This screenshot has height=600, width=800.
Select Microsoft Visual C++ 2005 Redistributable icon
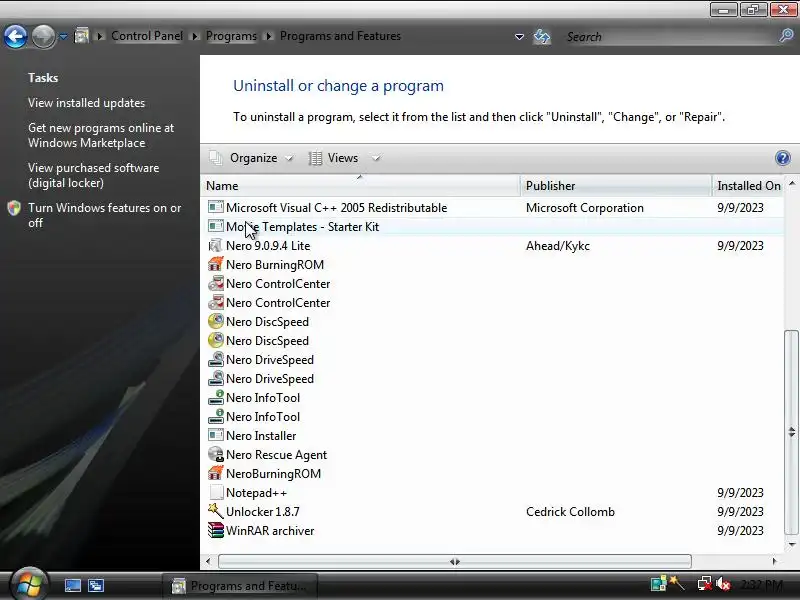216,207
